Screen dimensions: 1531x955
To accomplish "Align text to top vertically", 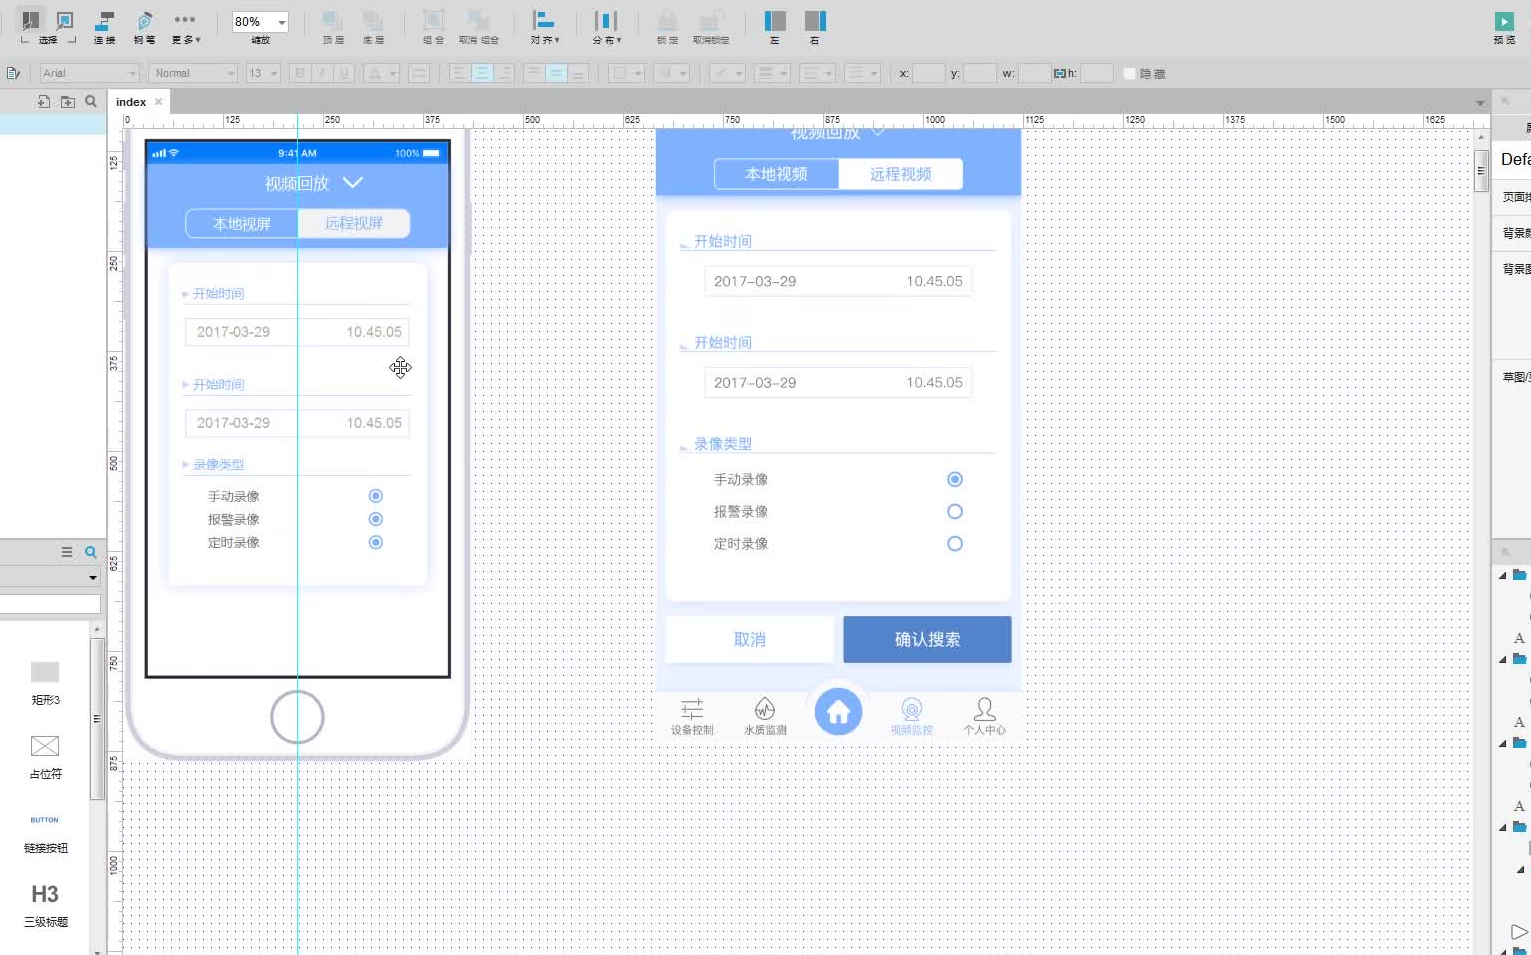I will click(x=534, y=73).
